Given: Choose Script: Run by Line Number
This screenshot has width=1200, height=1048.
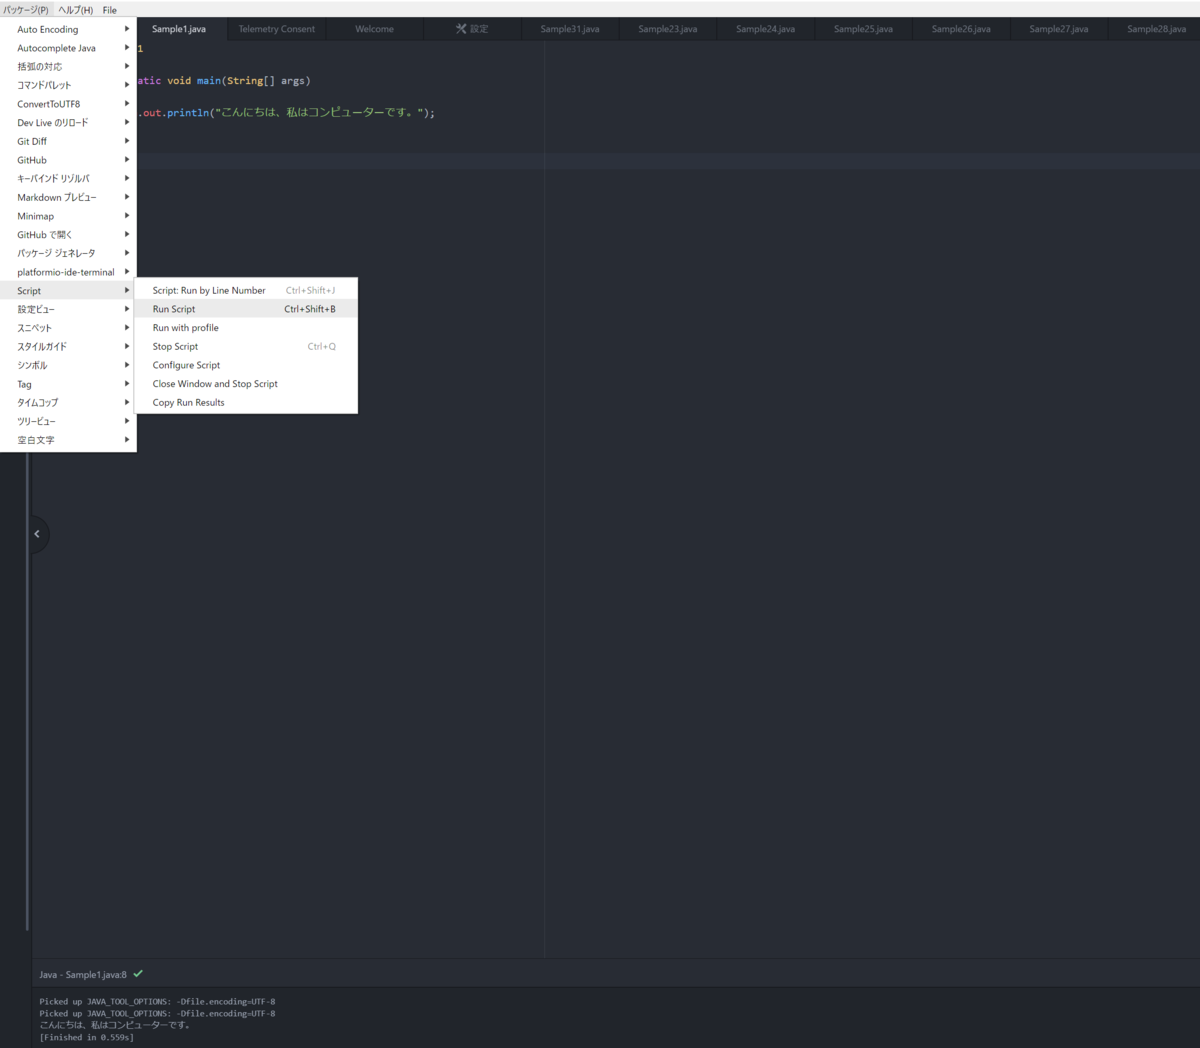Looking at the screenshot, I should [246, 290].
